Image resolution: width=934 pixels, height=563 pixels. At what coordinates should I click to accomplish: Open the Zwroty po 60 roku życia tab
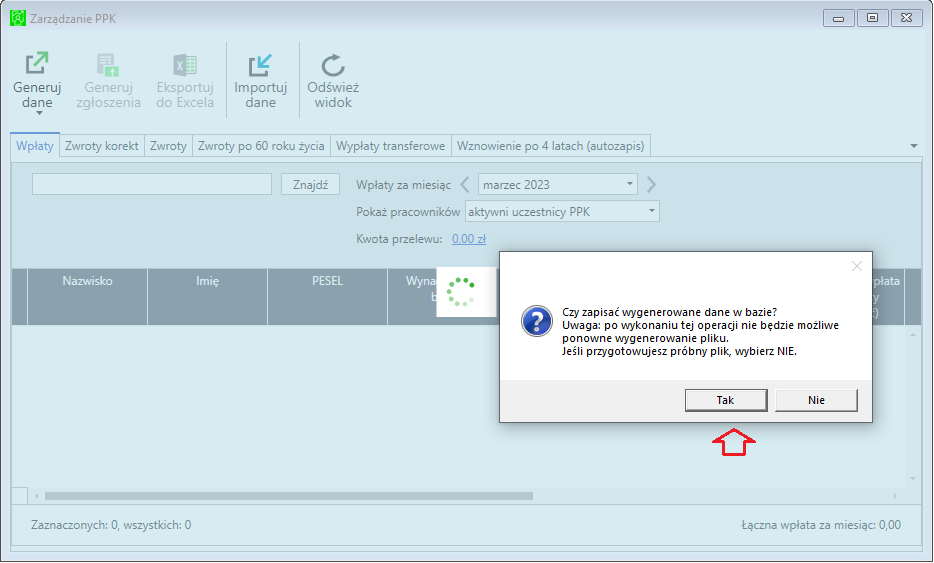[261, 146]
